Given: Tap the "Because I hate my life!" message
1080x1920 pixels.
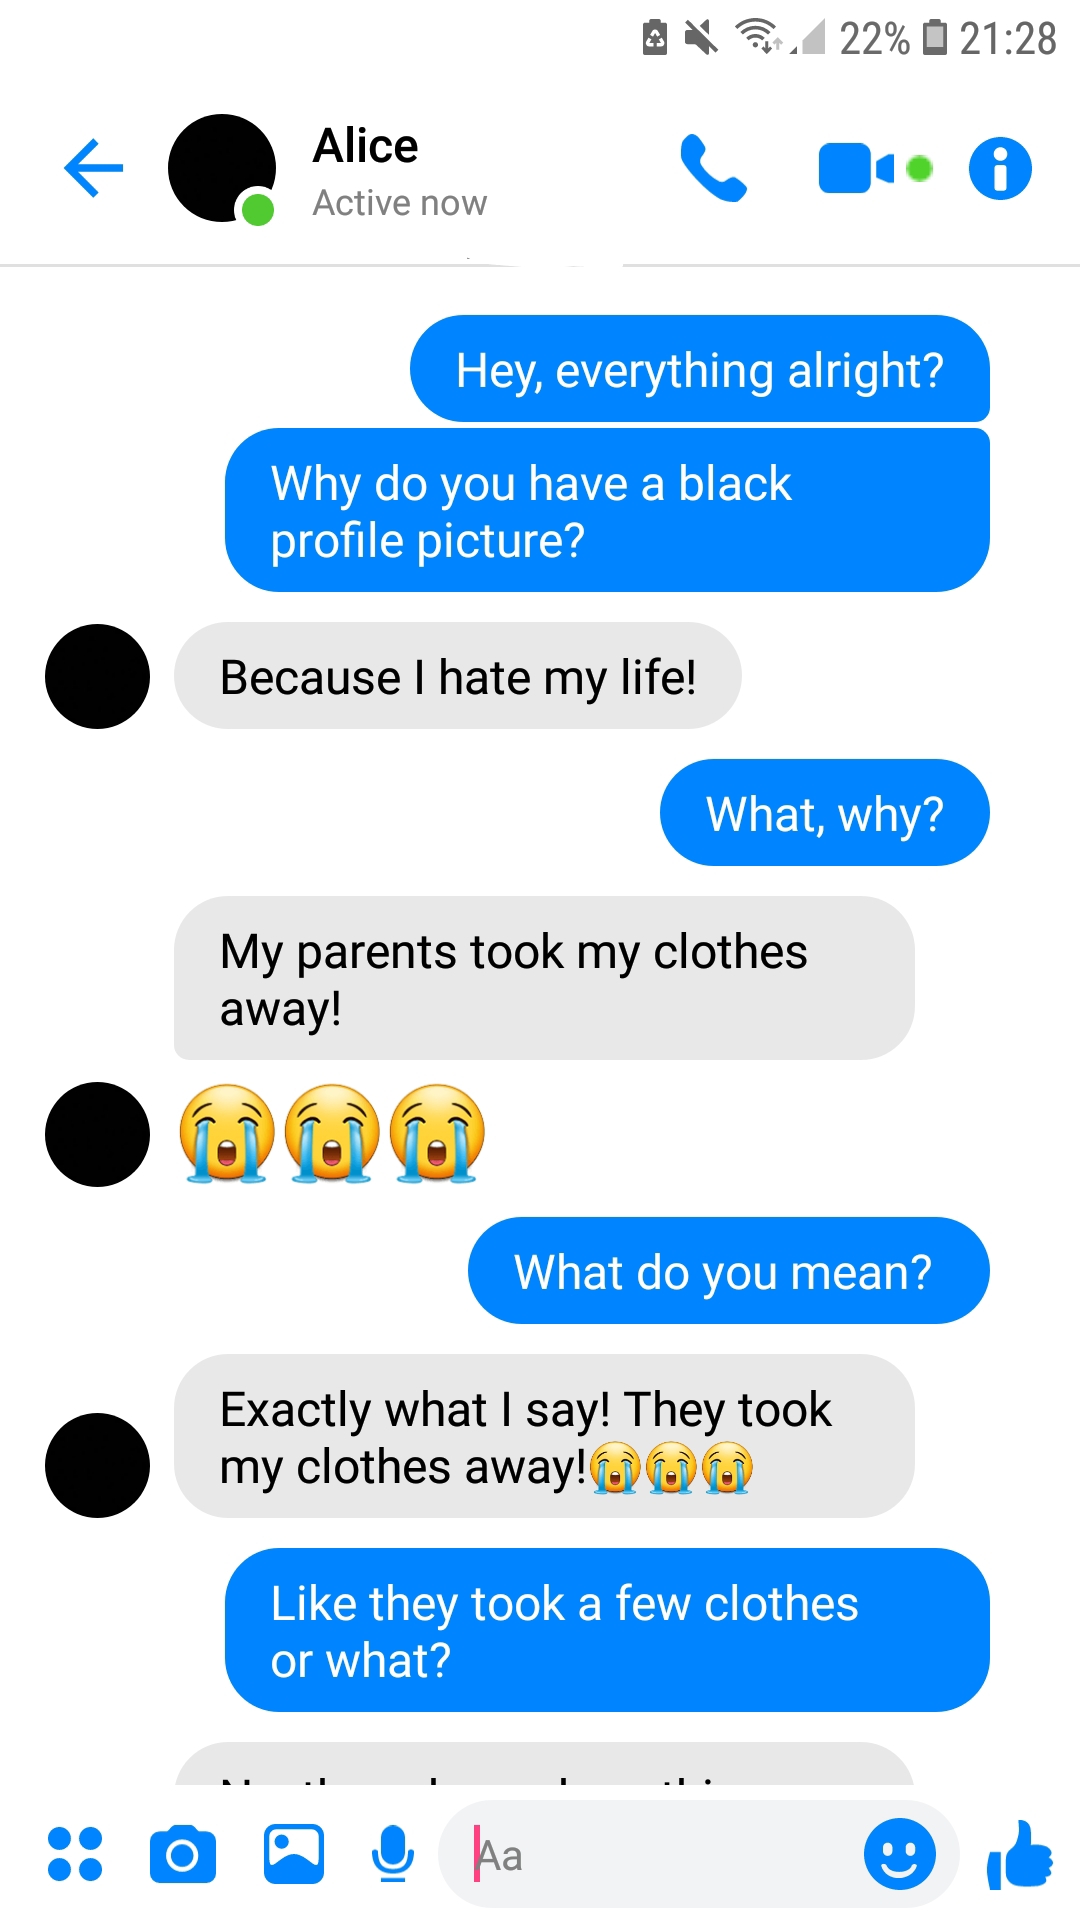Looking at the screenshot, I should 458,676.
